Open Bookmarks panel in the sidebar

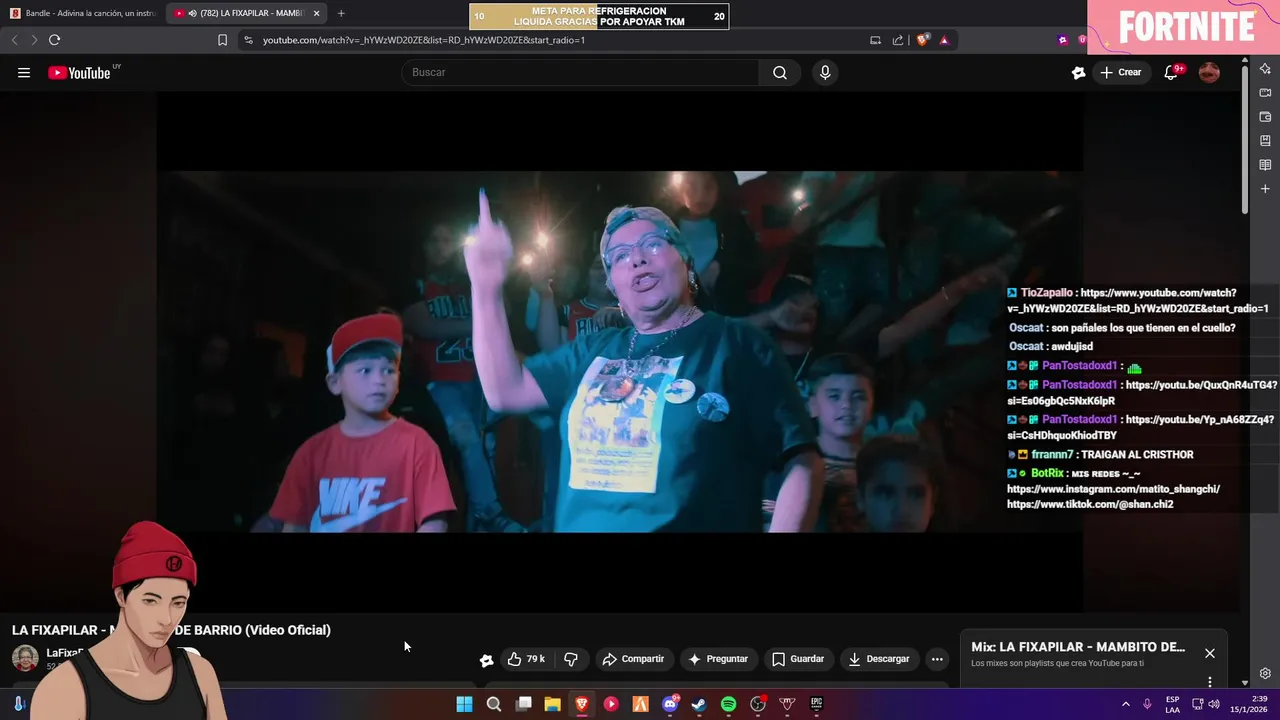coord(1265,141)
